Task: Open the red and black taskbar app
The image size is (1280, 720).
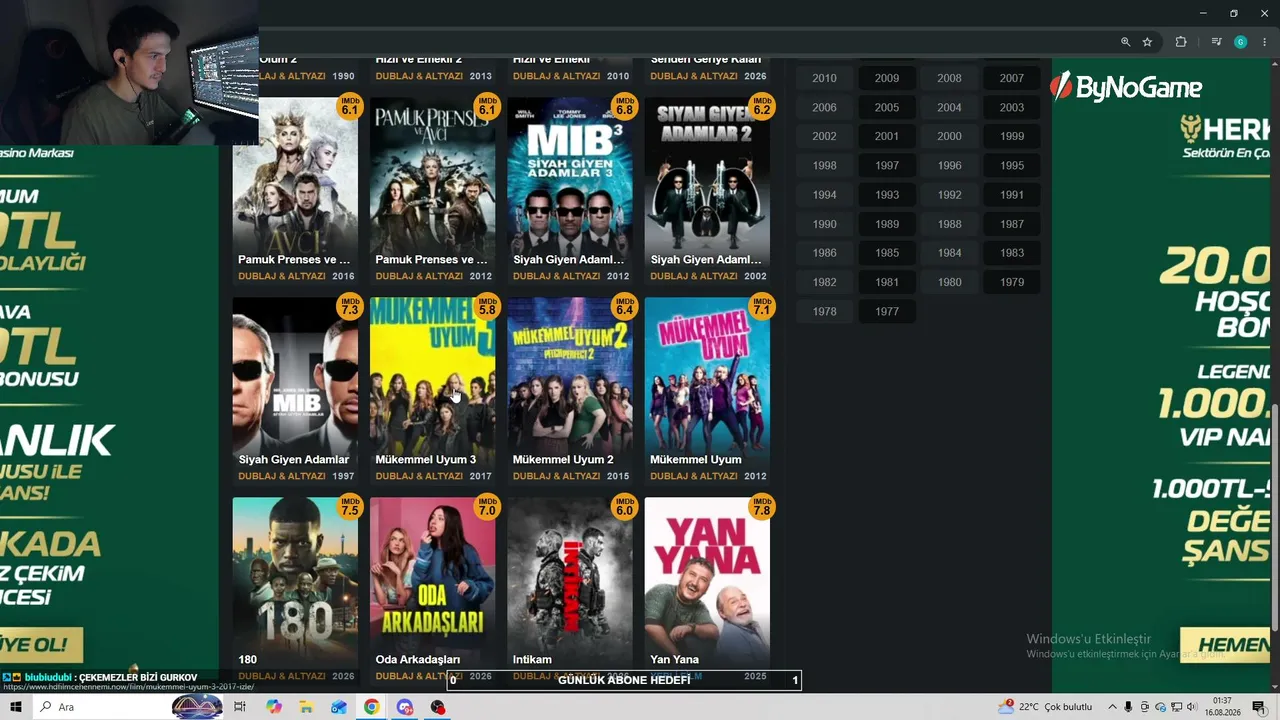Action: (x=437, y=707)
